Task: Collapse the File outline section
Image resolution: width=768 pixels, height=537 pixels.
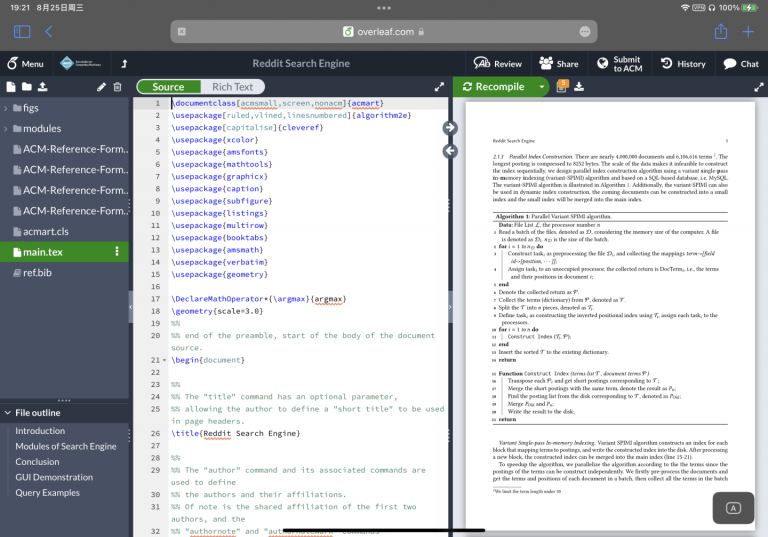Action: [7, 412]
